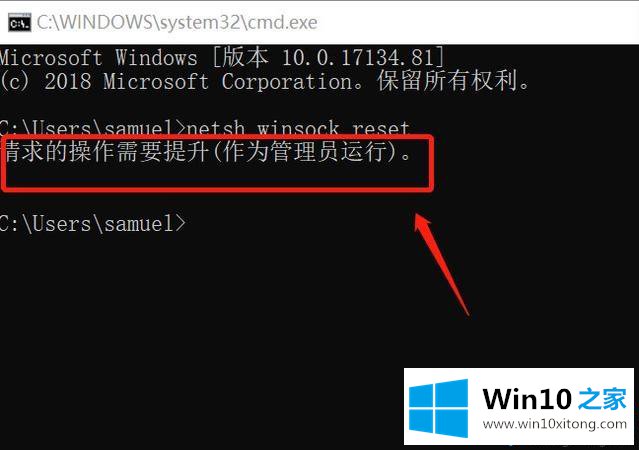The height and width of the screenshot is (450, 639).
Task: Click the netsh winsock reset command text
Action: [x=298, y=128]
